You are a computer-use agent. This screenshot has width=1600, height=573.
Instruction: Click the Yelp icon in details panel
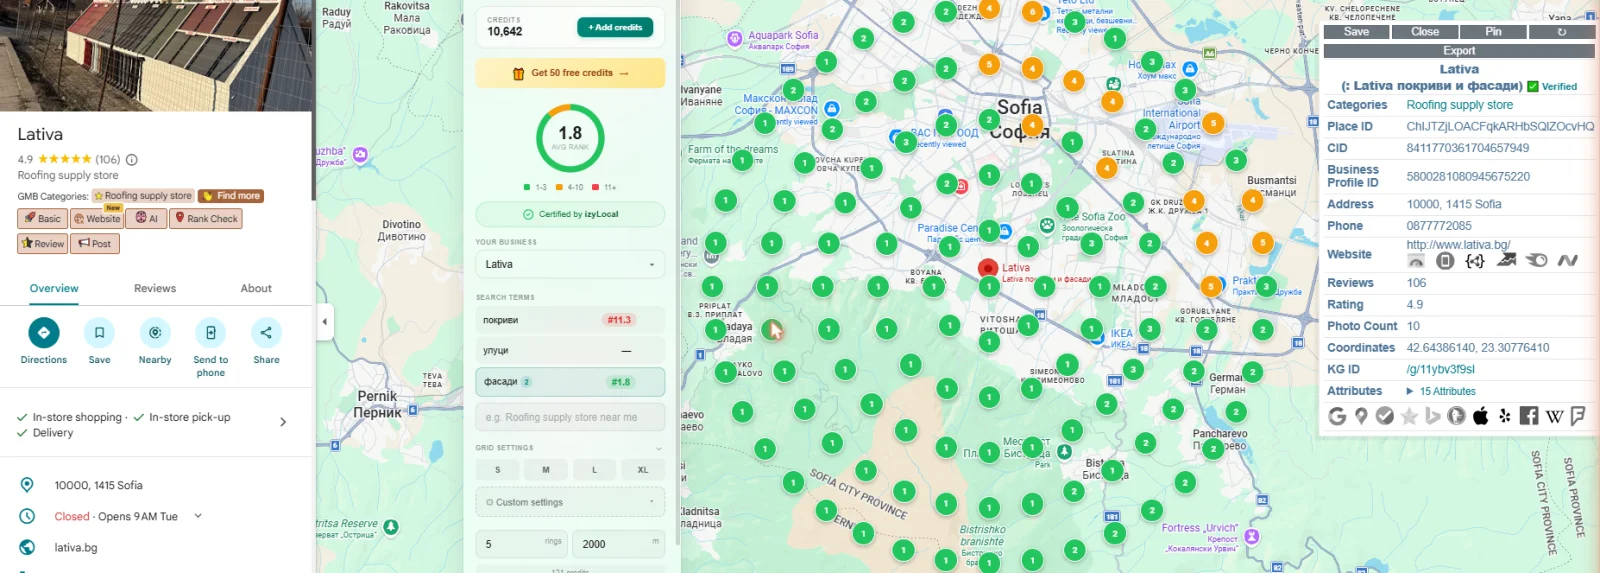[x=1505, y=416]
